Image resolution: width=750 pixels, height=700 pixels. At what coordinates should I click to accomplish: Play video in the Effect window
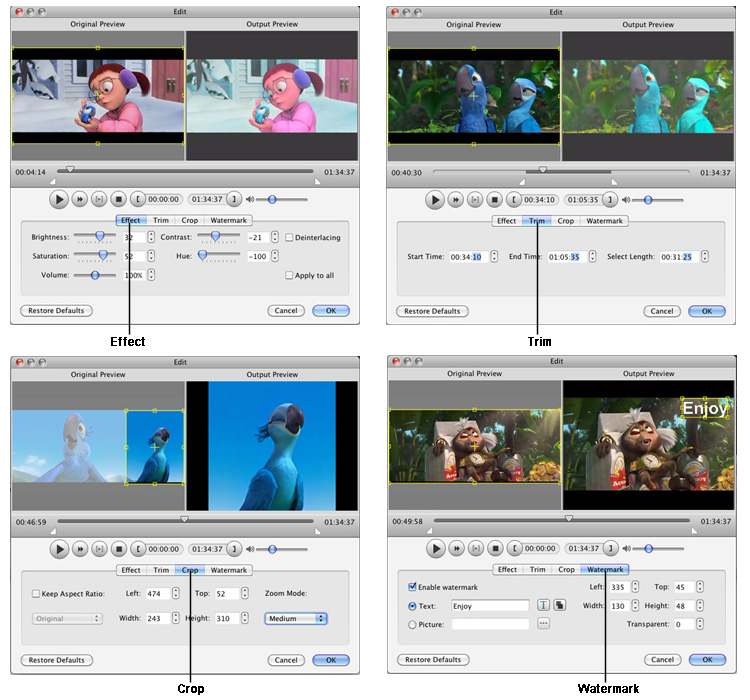click(59, 199)
